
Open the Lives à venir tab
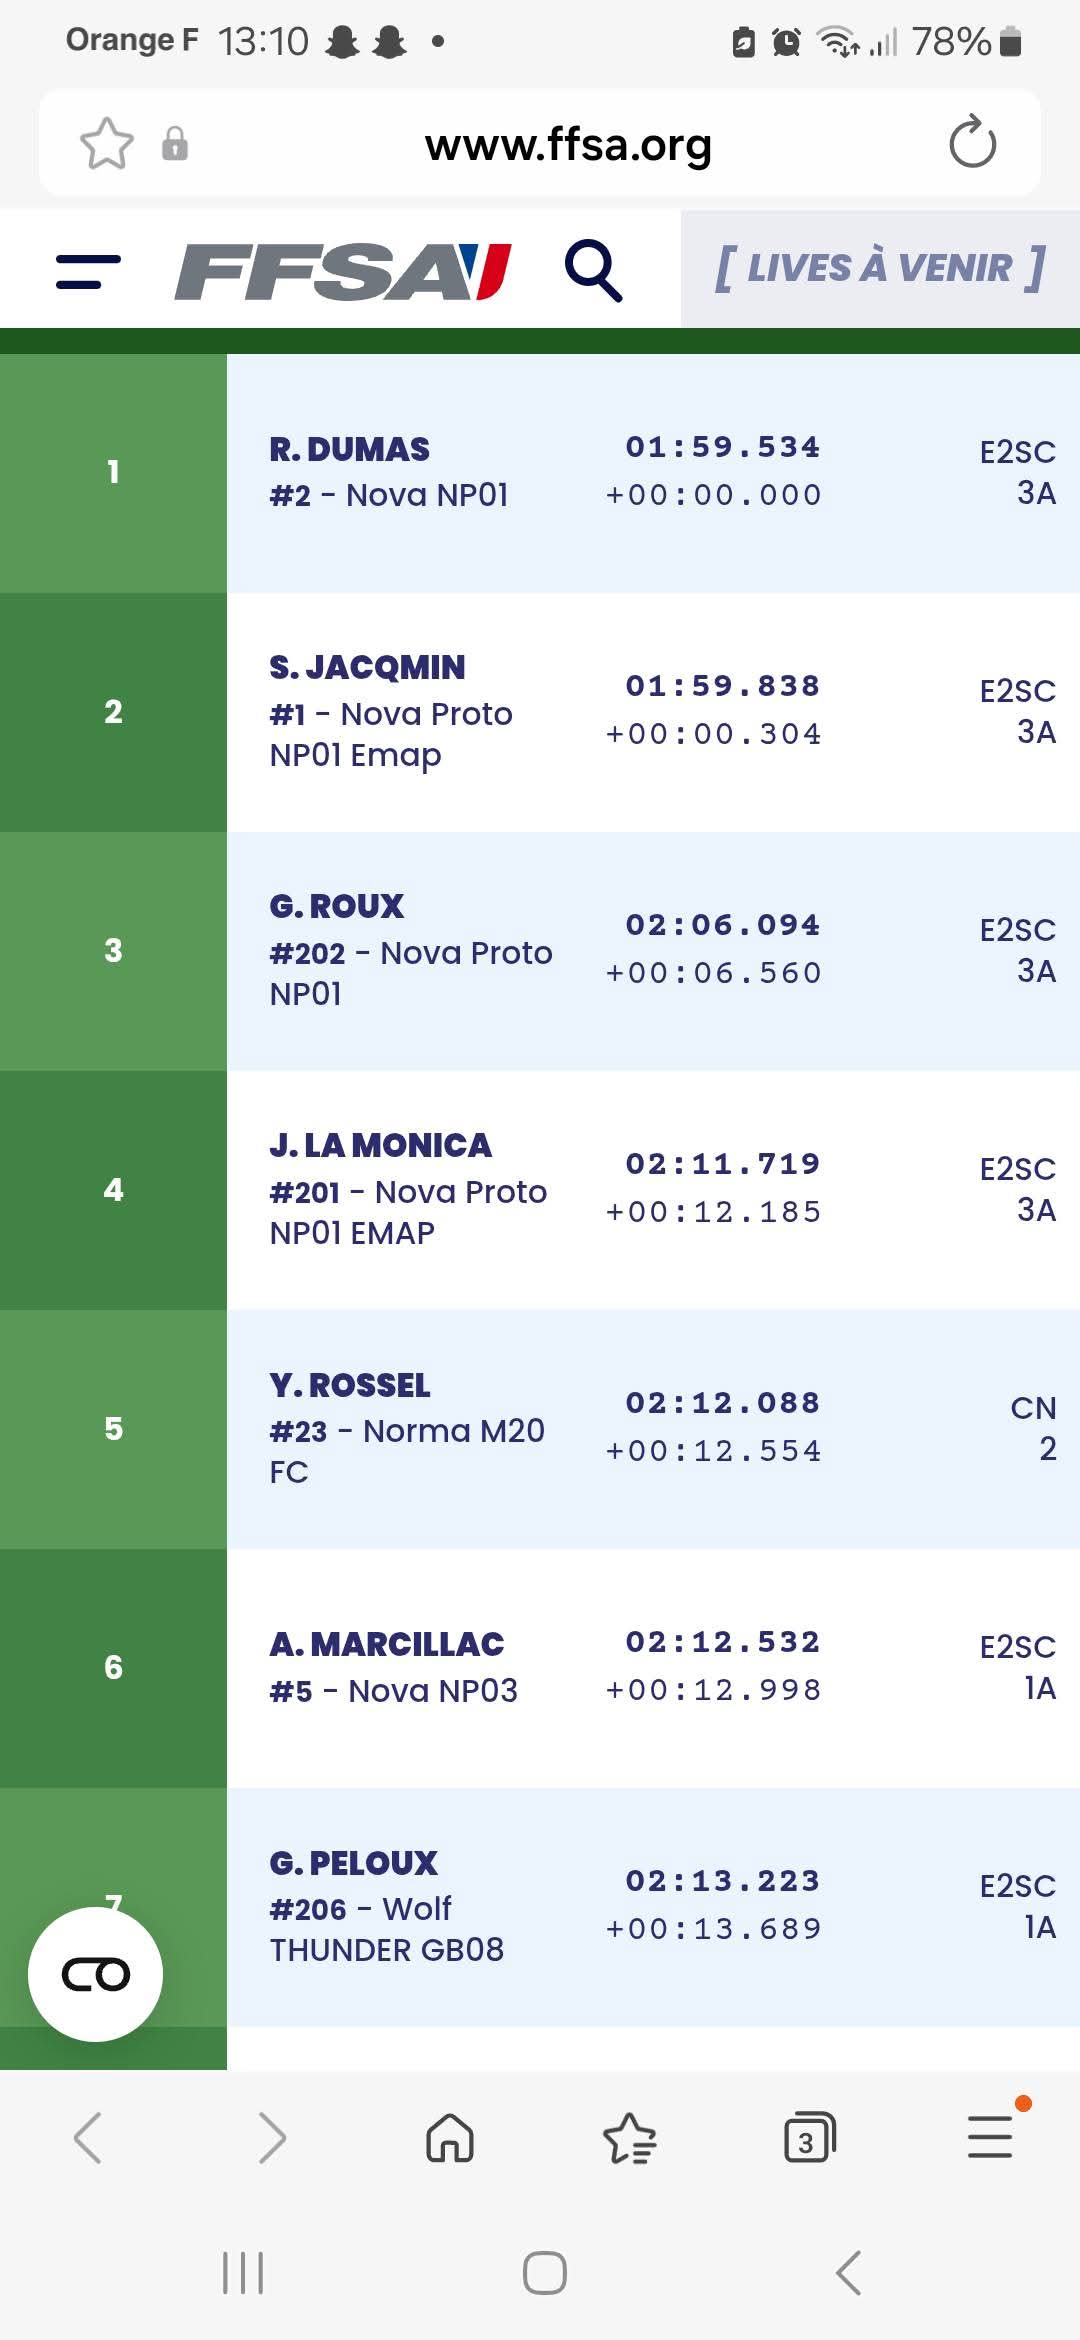tap(880, 268)
